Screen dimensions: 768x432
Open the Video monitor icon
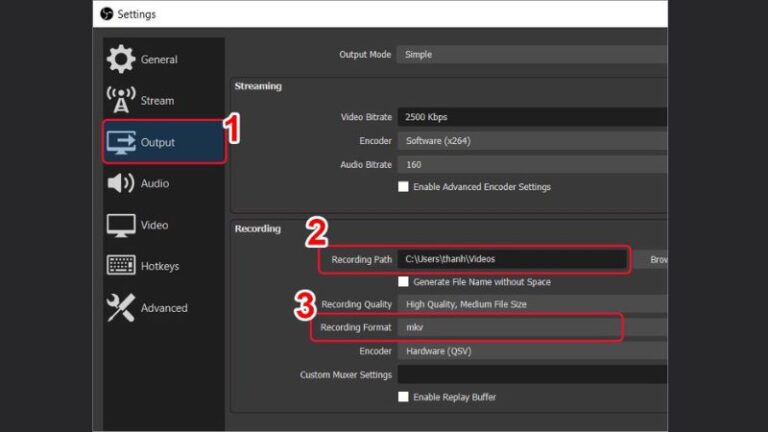(x=121, y=225)
